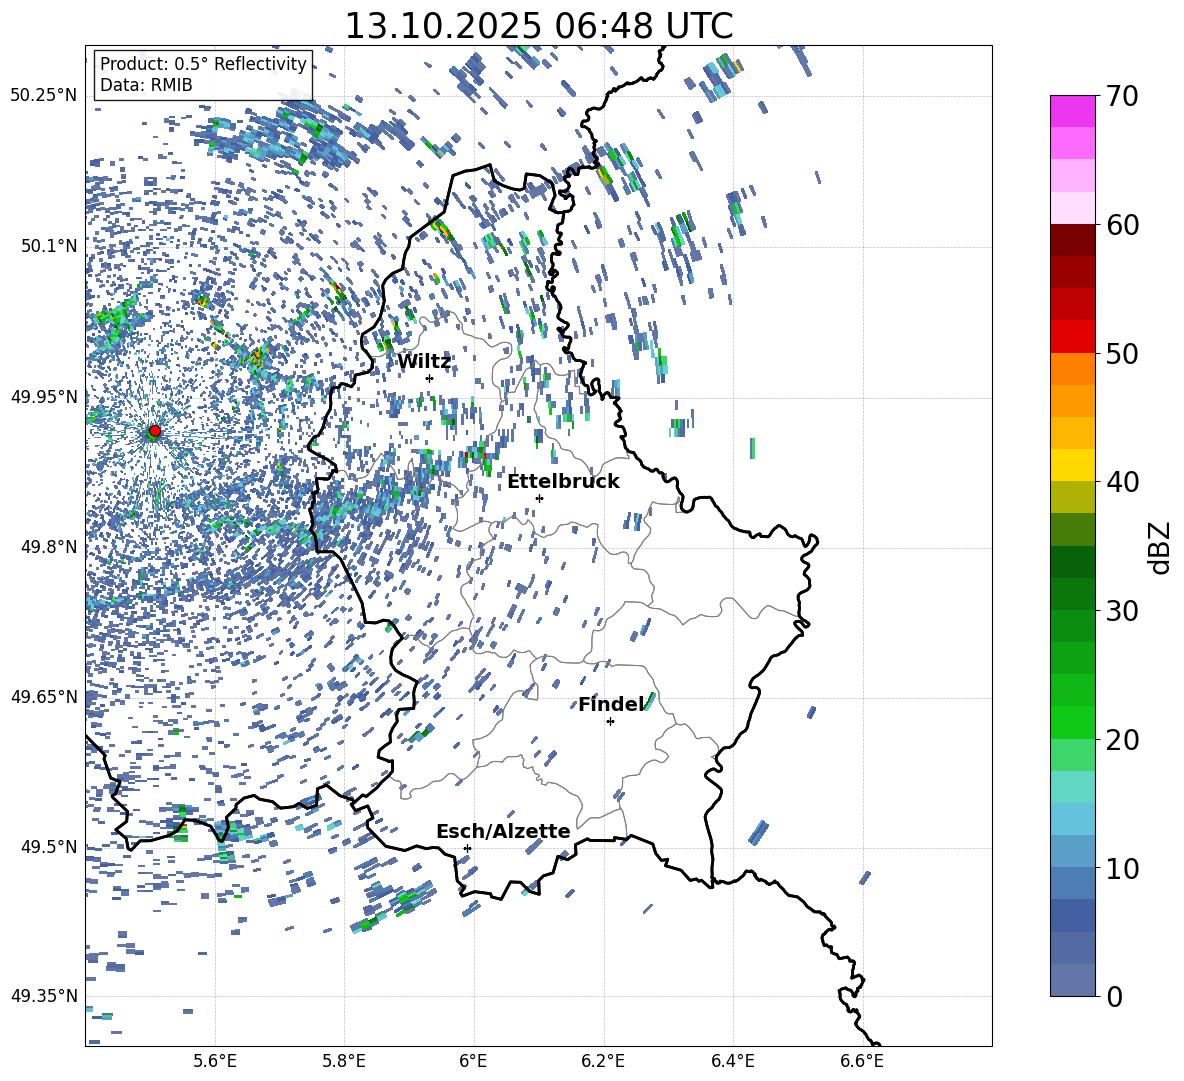The height and width of the screenshot is (1081, 1184).
Task: Click the bright red colorbar segment
Action: tap(1073, 336)
